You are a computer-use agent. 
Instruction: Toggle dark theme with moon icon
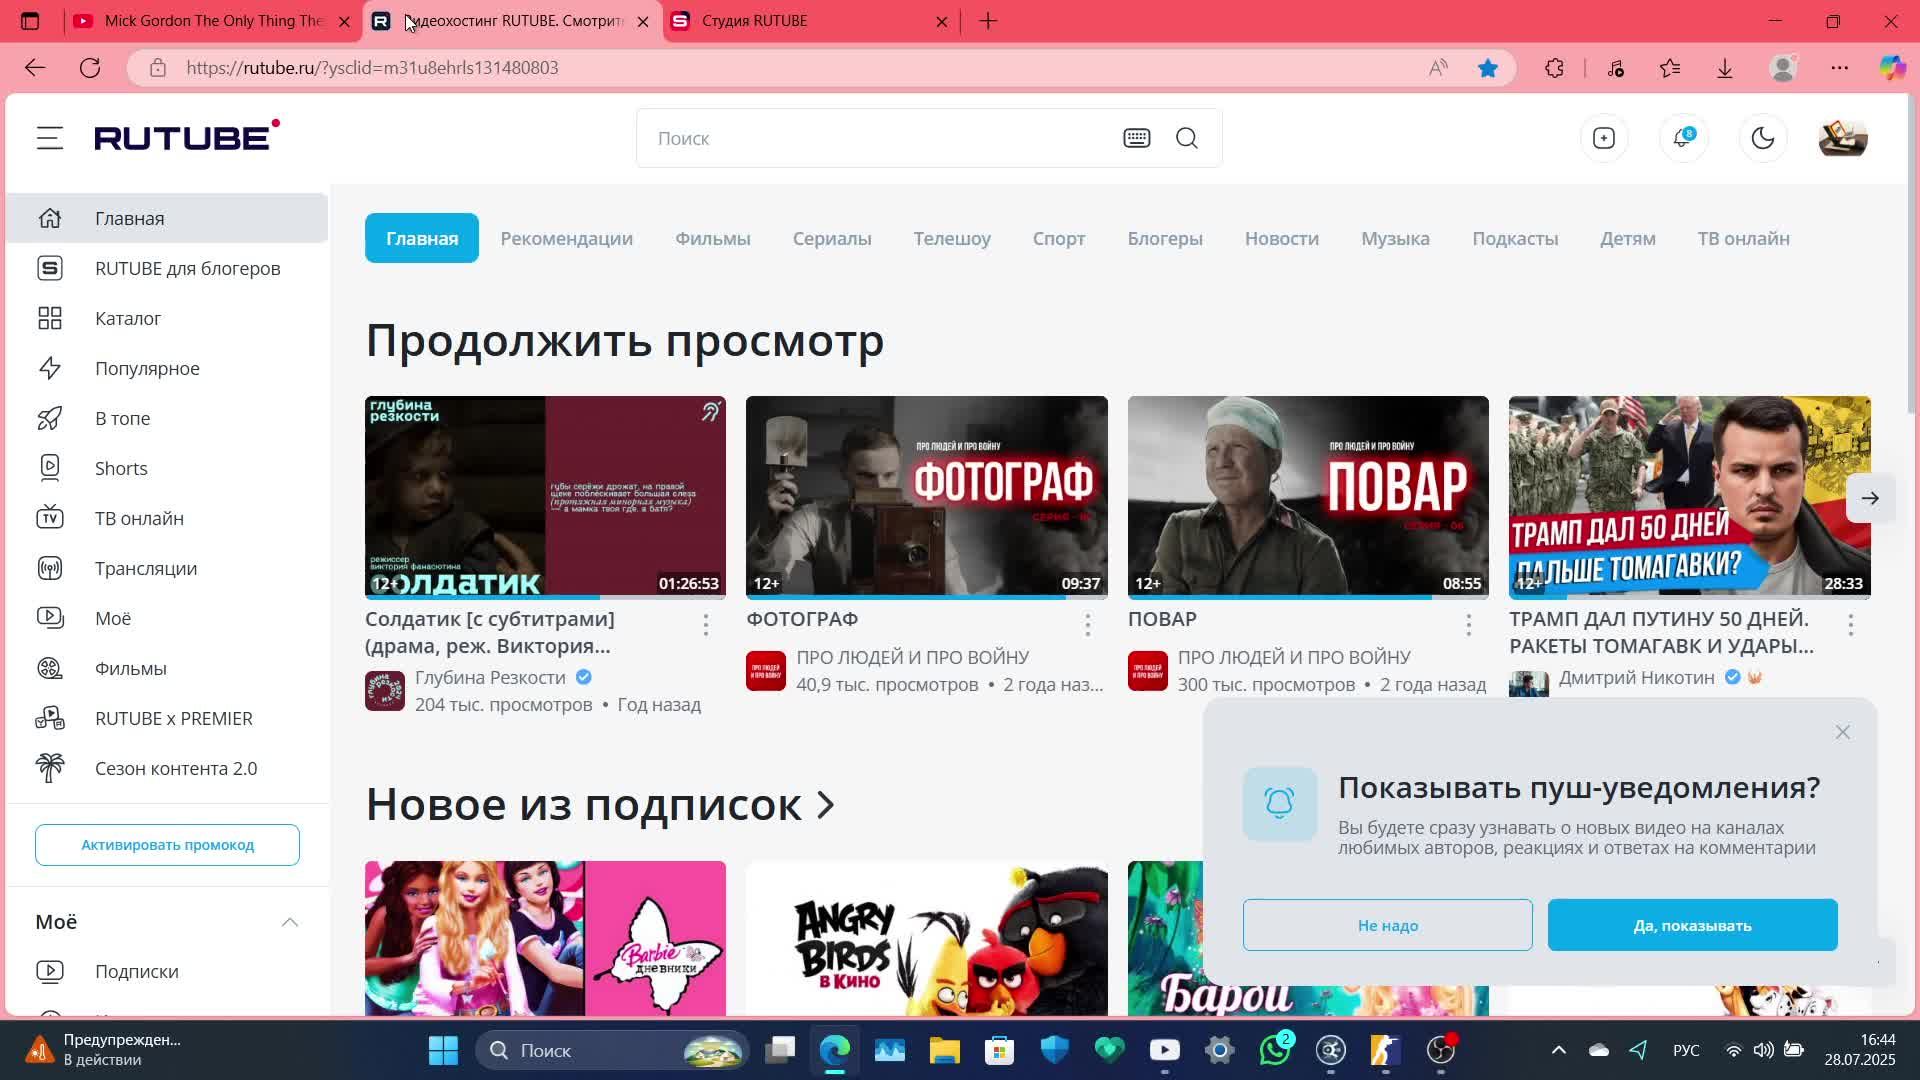point(1762,138)
